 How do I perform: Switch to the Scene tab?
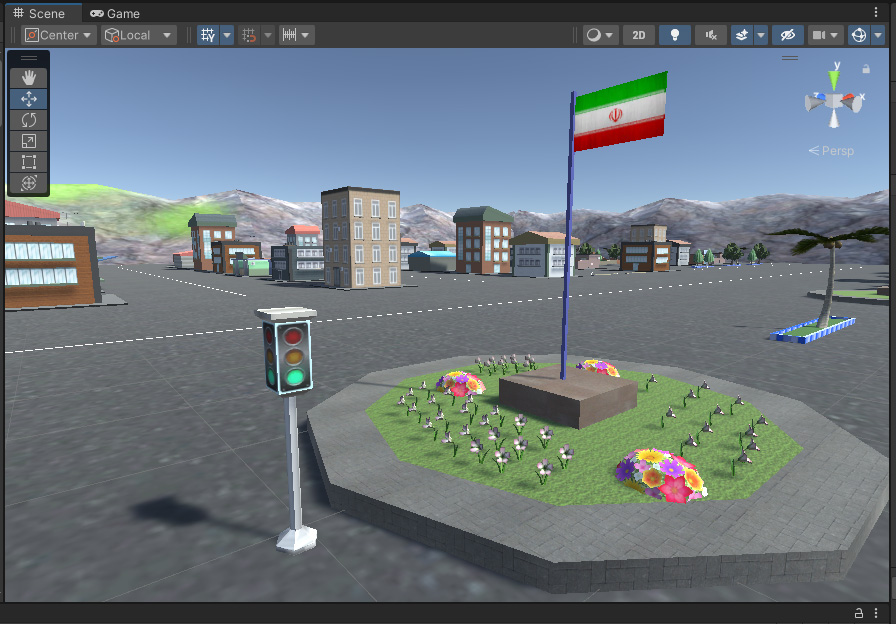click(39, 13)
